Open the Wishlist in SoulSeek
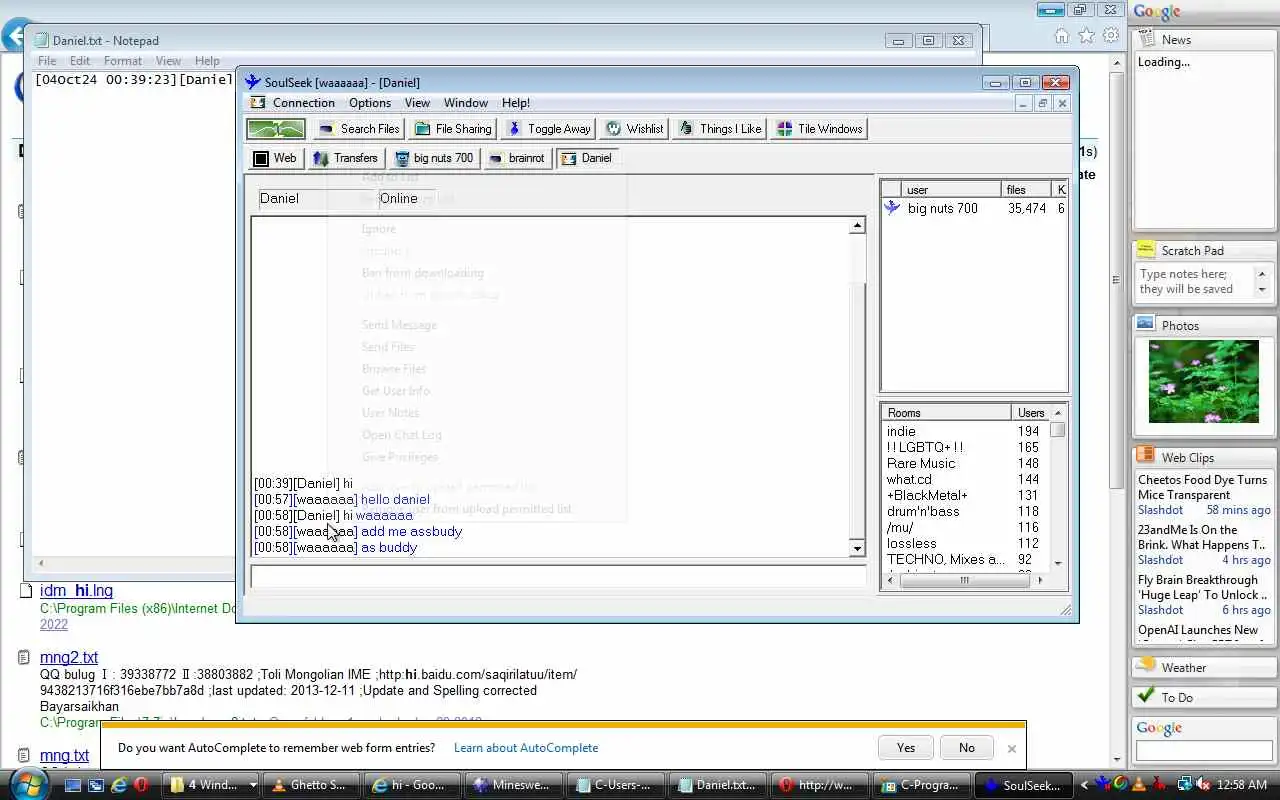 pyautogui.click(x=634, y=129)
